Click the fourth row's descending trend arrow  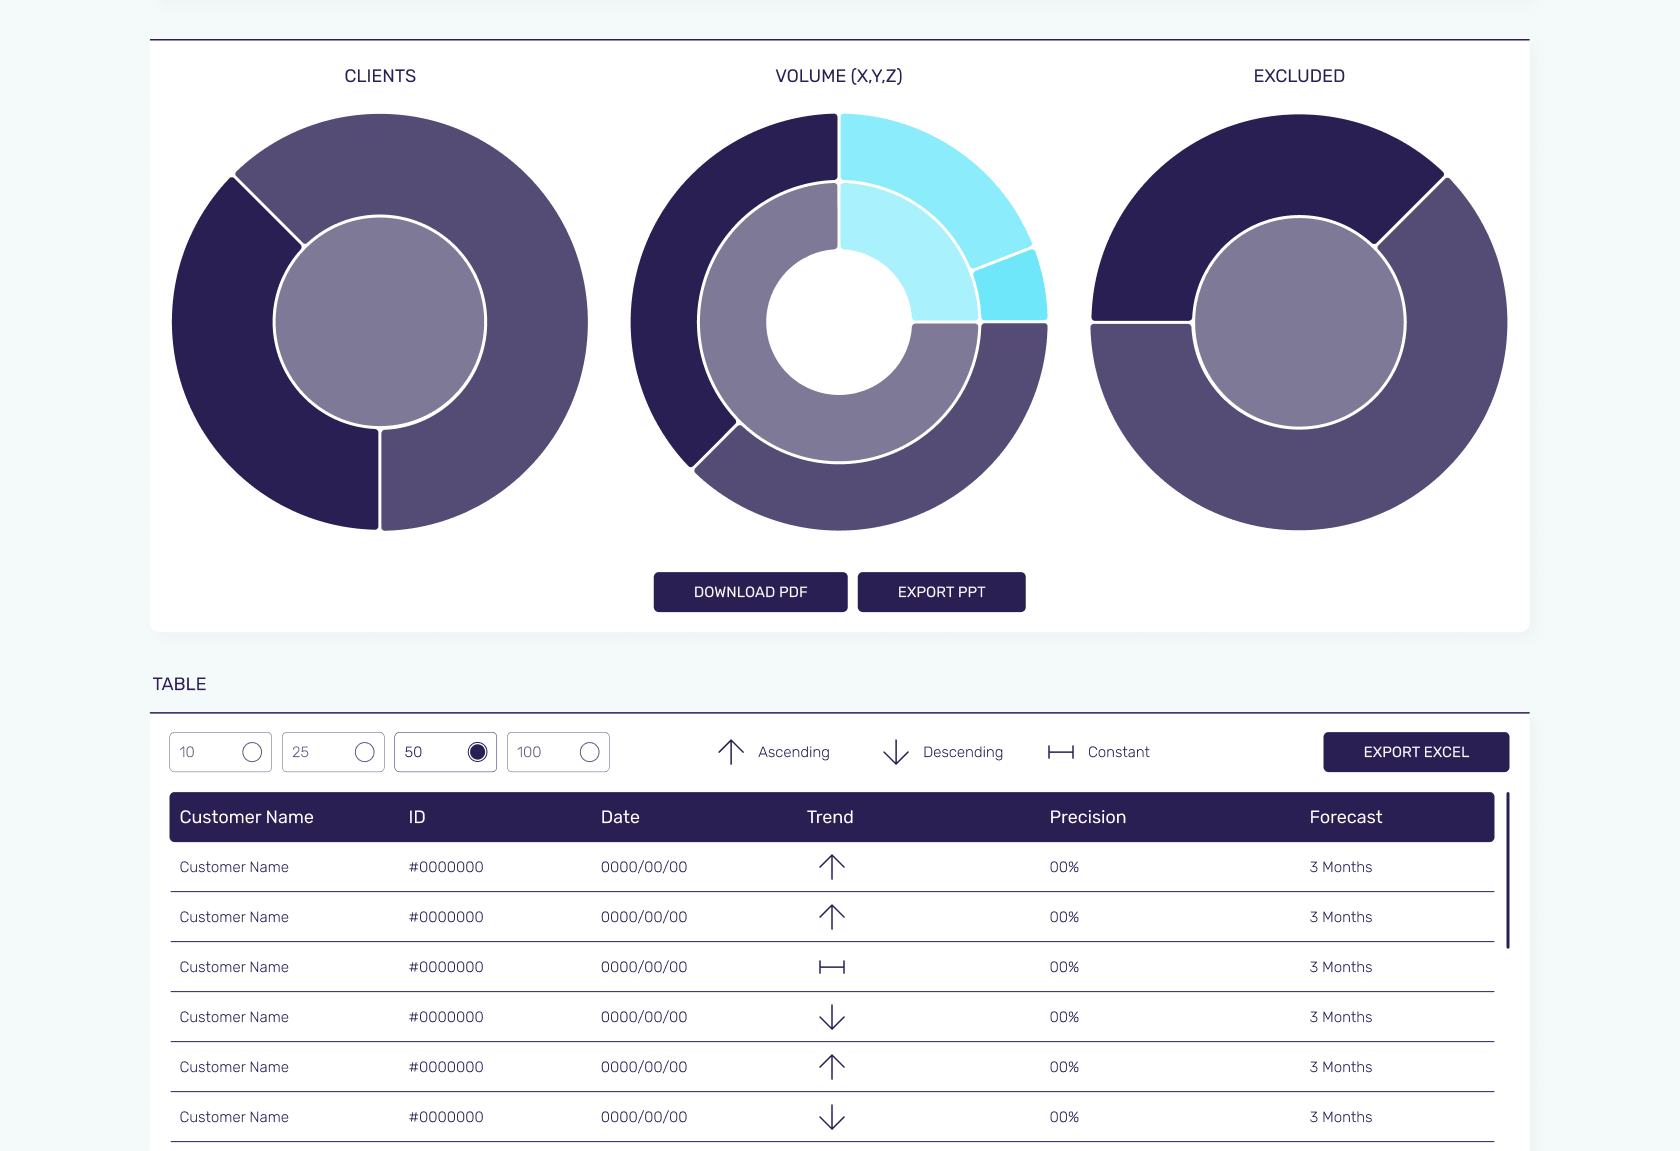tap(832, 1017)
